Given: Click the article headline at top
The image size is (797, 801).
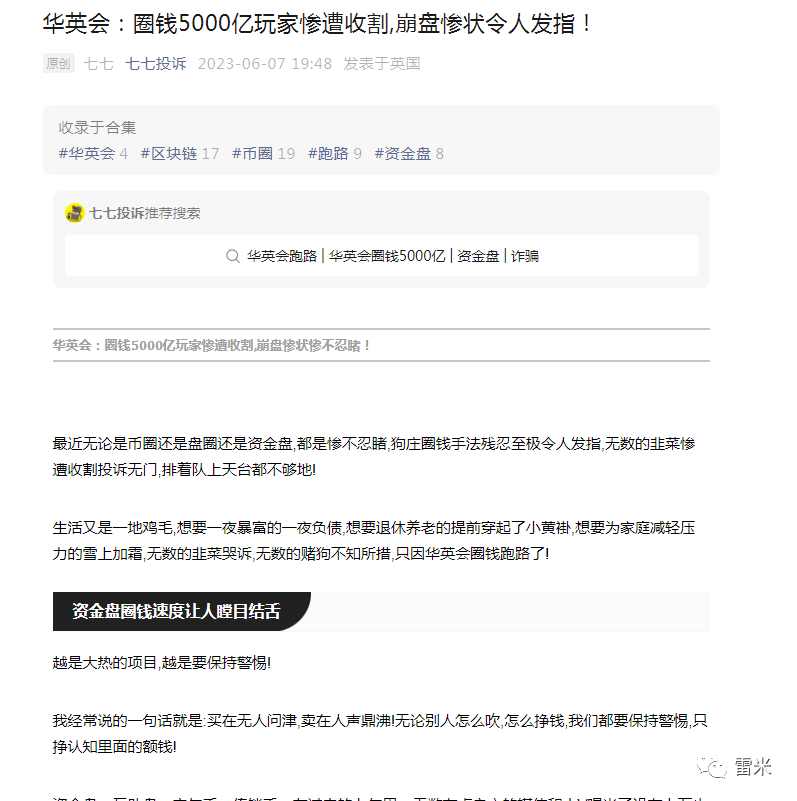Looking at the screenshot, I should point(317,24).
